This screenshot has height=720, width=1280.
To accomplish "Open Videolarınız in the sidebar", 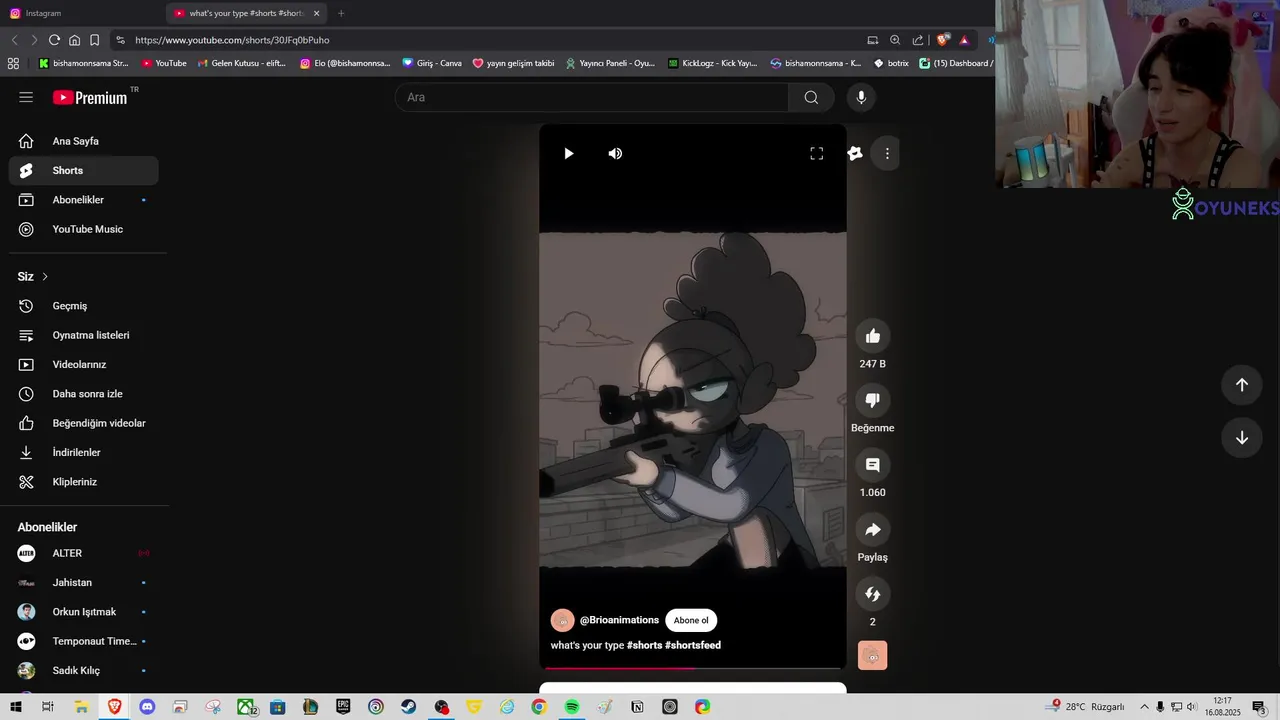I will pyautogui.click(x=84, y=365).
